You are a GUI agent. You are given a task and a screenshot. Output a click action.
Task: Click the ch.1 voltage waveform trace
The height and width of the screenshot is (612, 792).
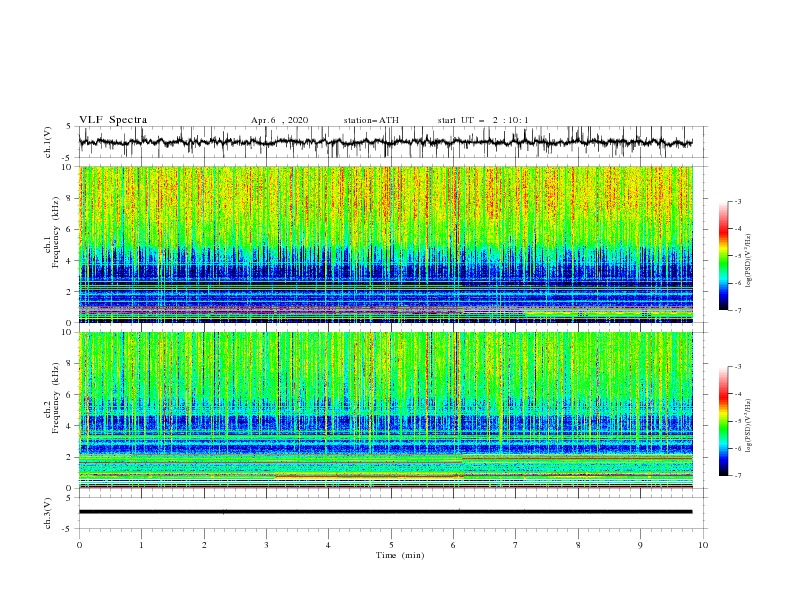[385, 142]
